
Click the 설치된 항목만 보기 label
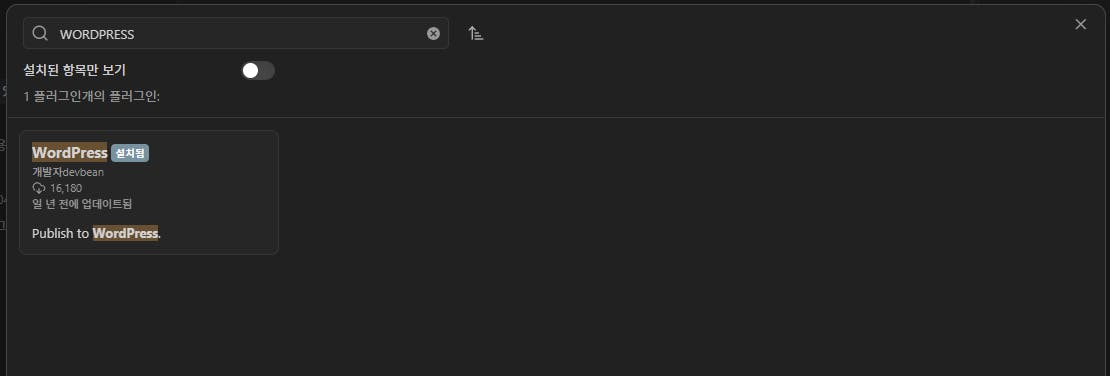point(74,70)
